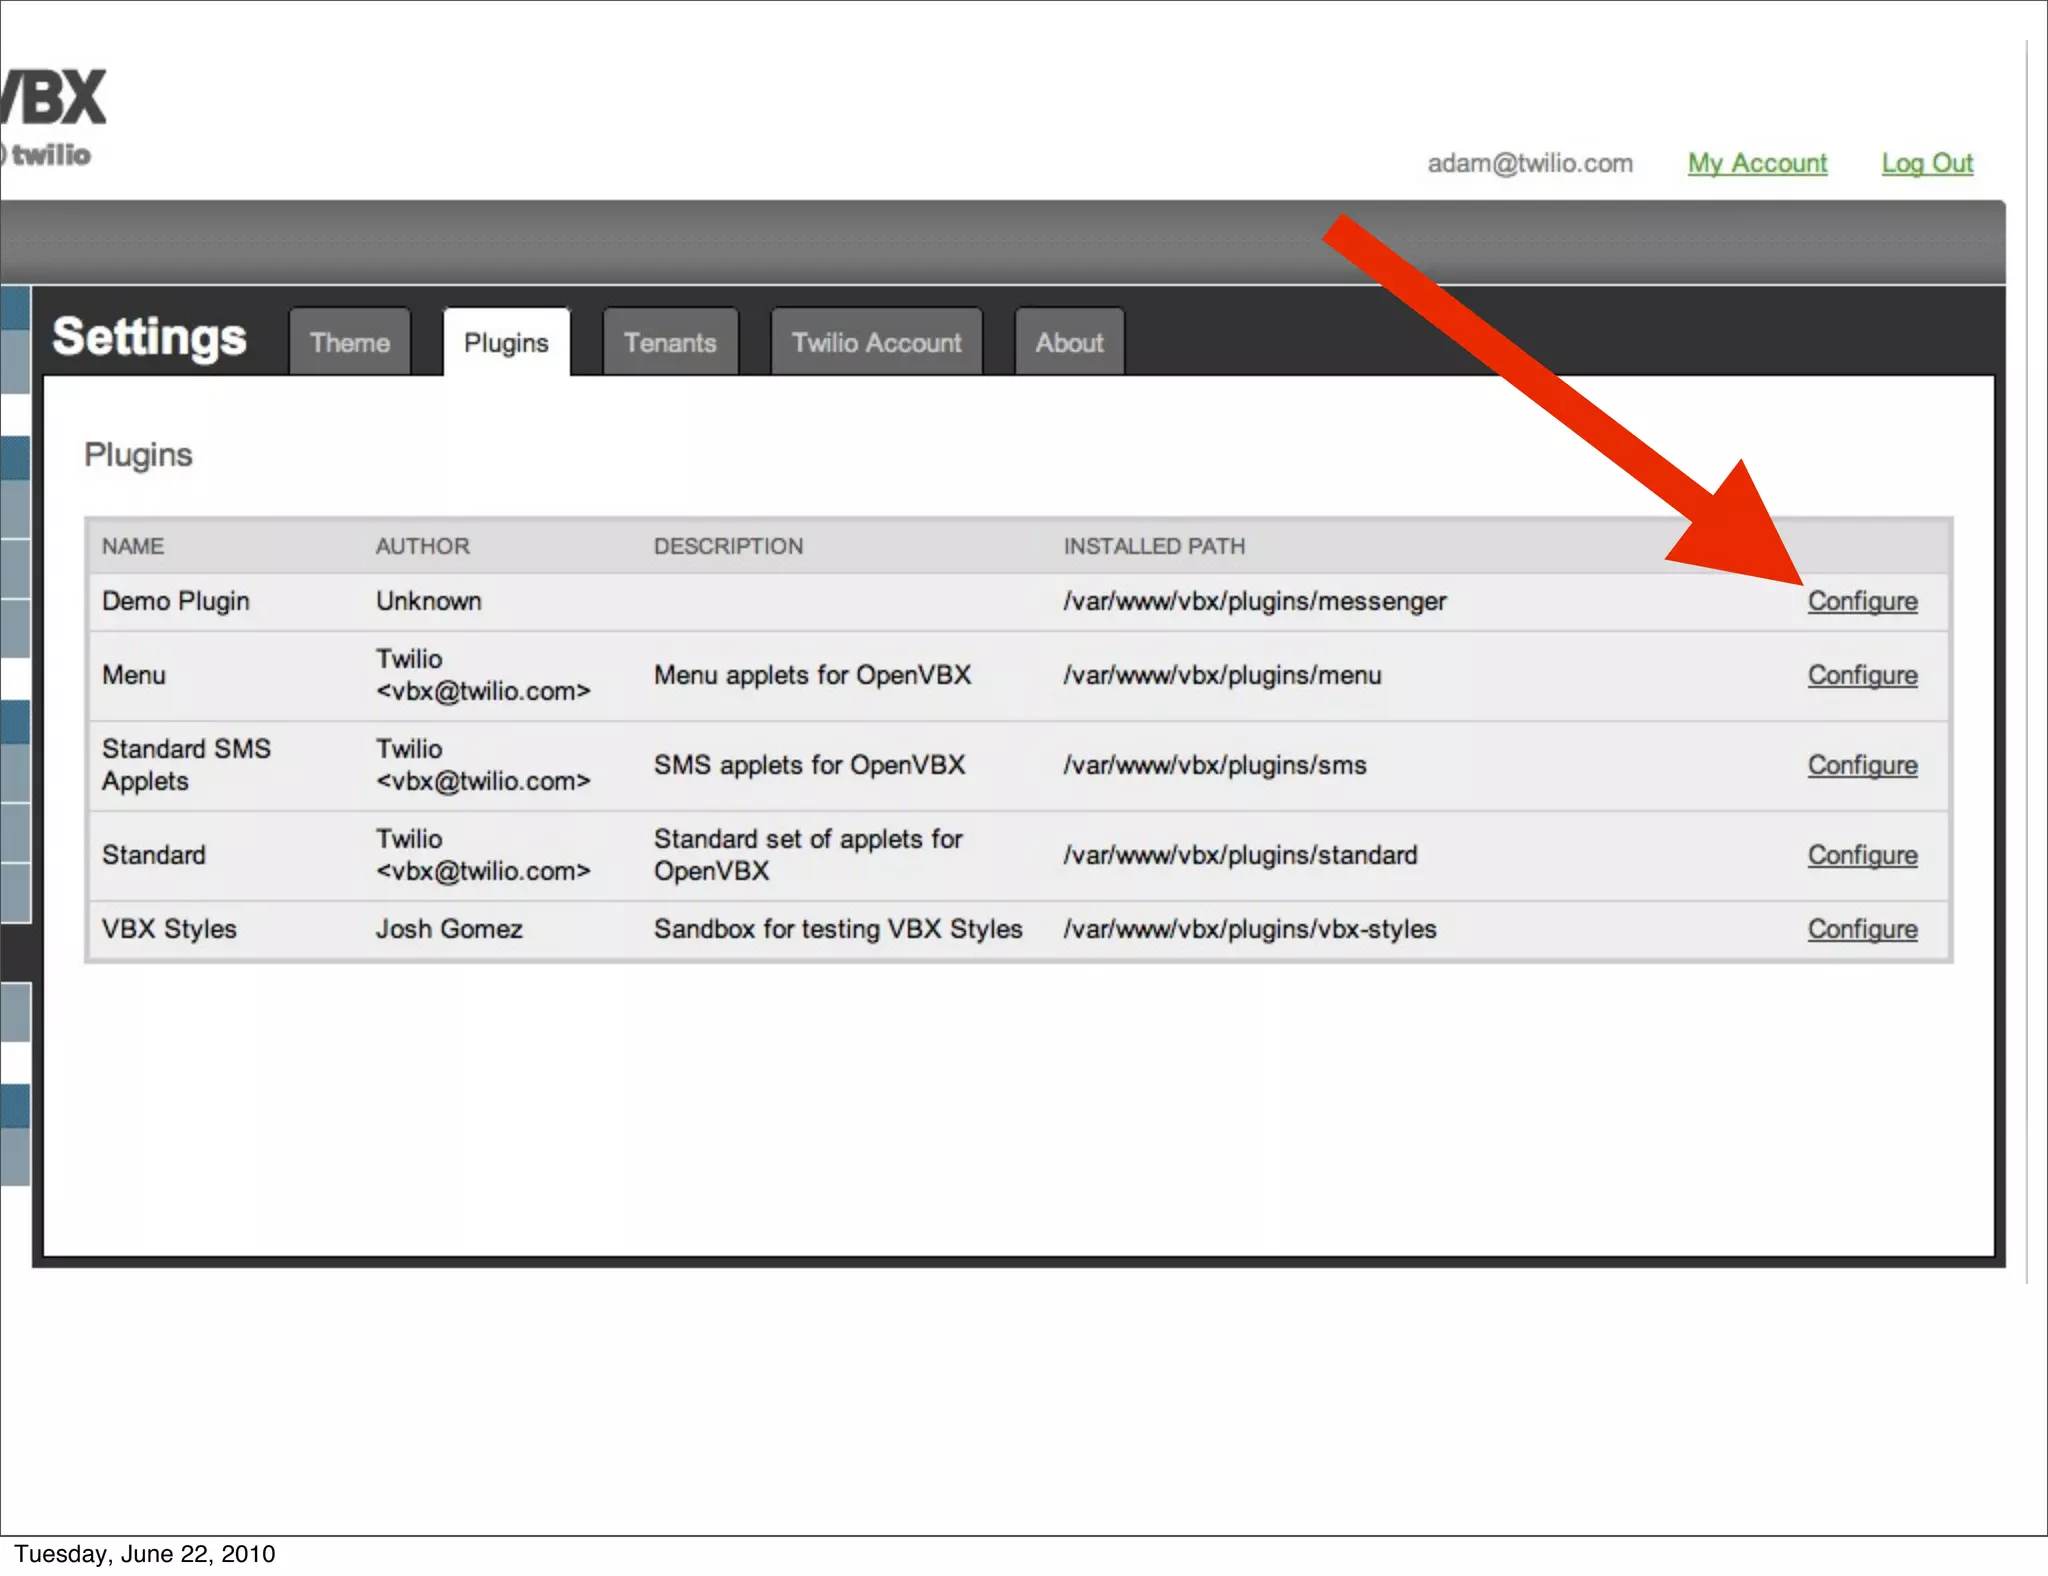Log out via the Log Out link
The image size is (2048, 1576).
pos(1927,163)
